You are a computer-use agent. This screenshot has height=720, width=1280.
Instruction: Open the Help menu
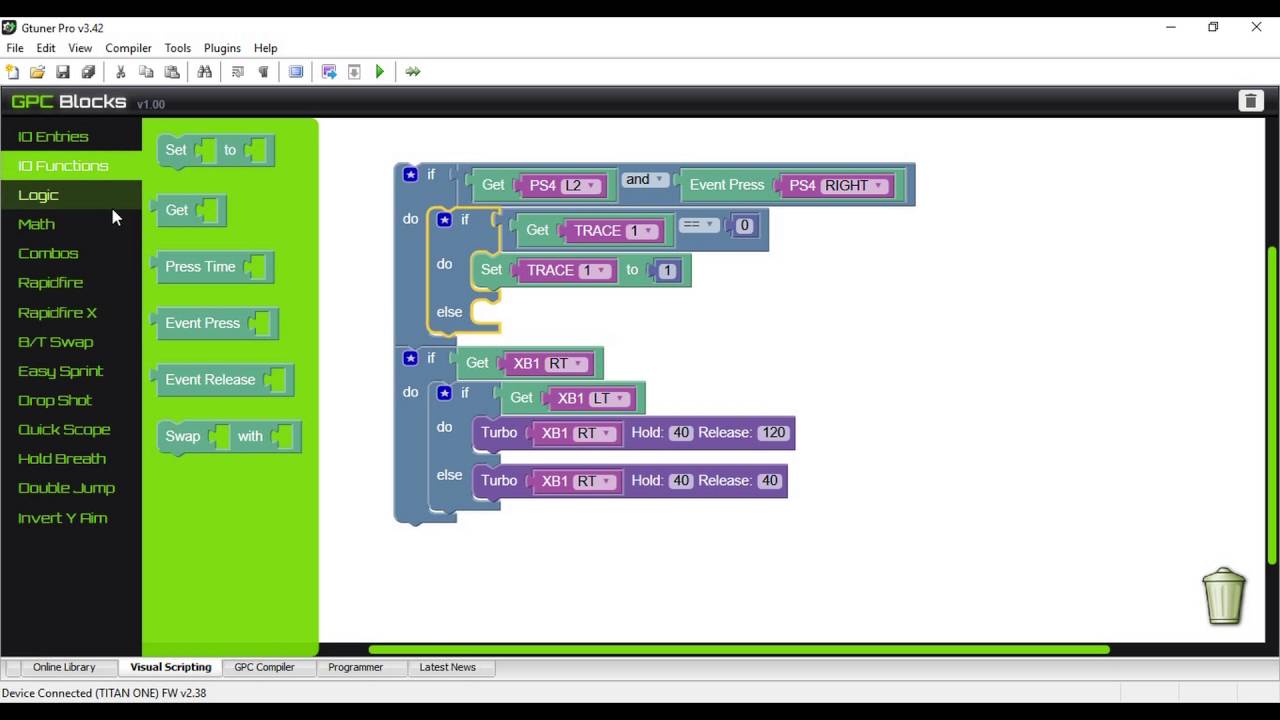pos(265,48)
